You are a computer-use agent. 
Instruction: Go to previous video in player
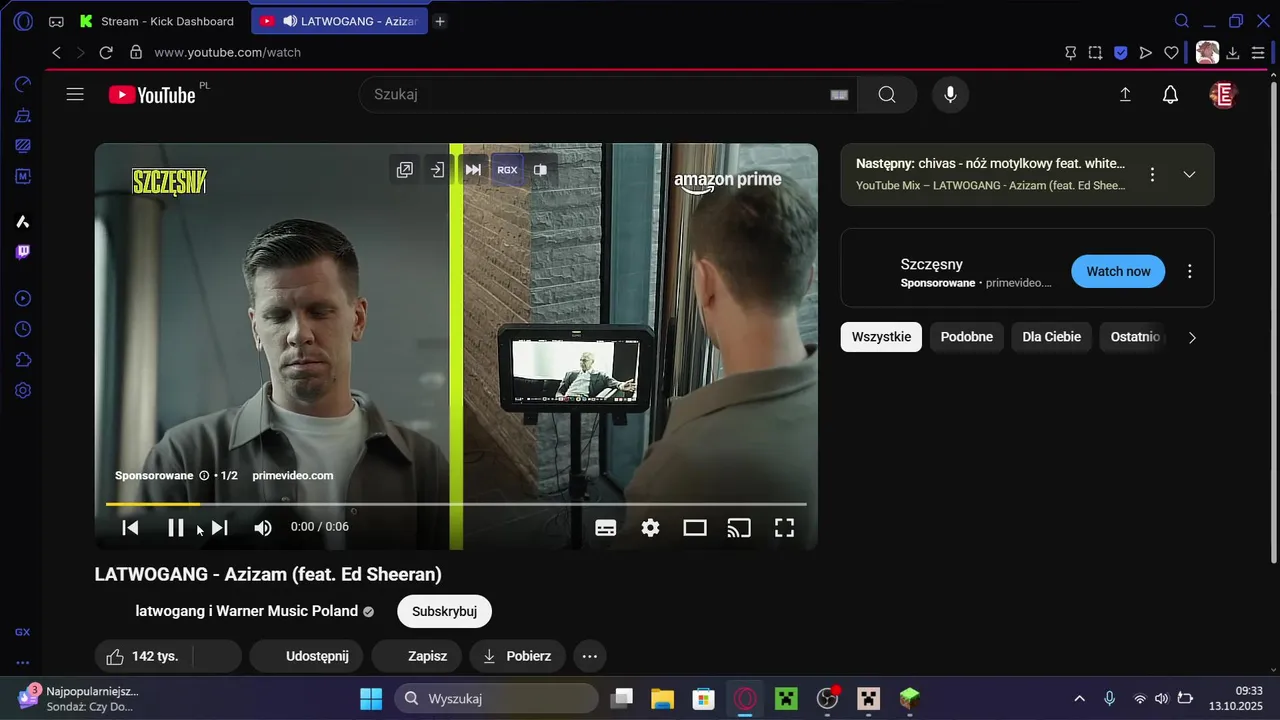click(130, 528)
